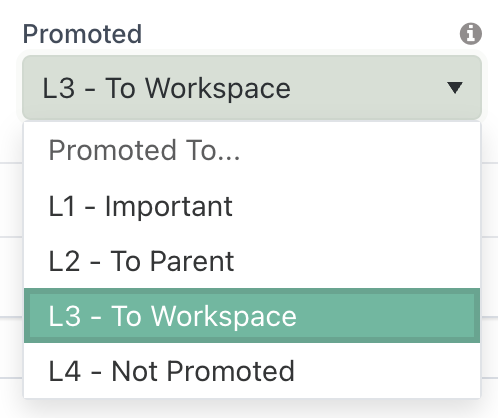
Task: Pick the L2 entry in dropdown list
Action: 252,261
